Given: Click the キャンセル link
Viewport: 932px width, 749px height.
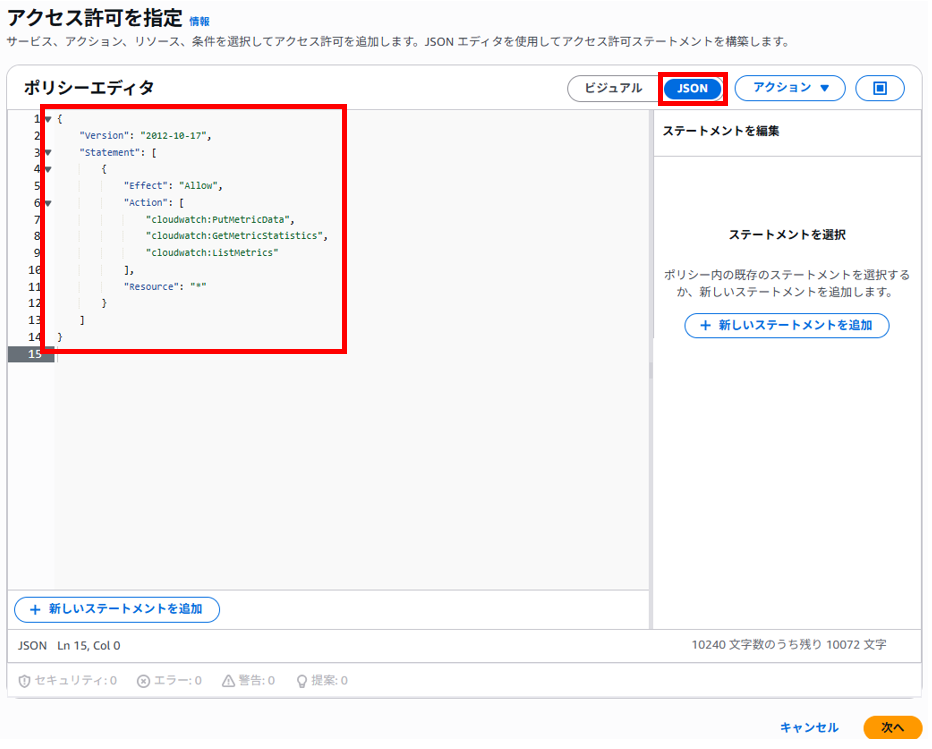Looking at the screenshot, I should pos(809,728).
